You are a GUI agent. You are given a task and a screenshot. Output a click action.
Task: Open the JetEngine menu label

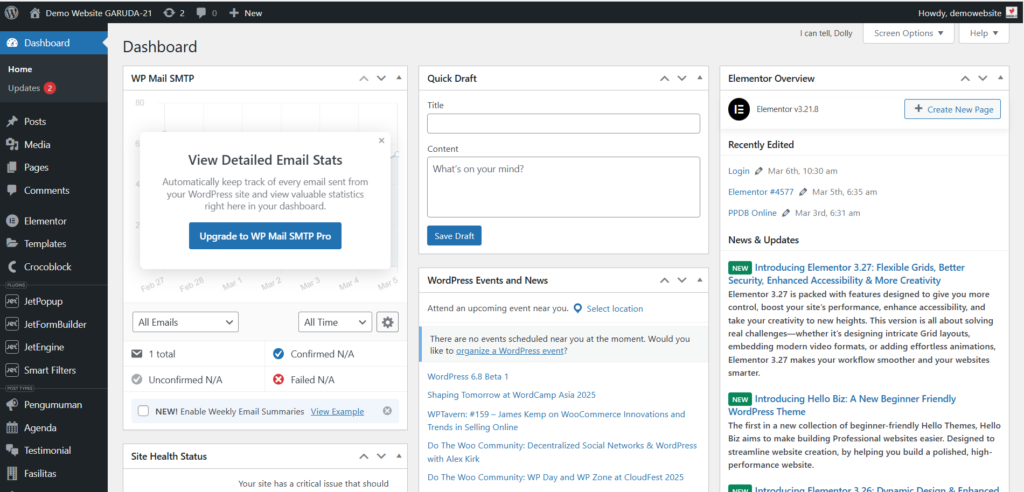[x=44, y=347]
